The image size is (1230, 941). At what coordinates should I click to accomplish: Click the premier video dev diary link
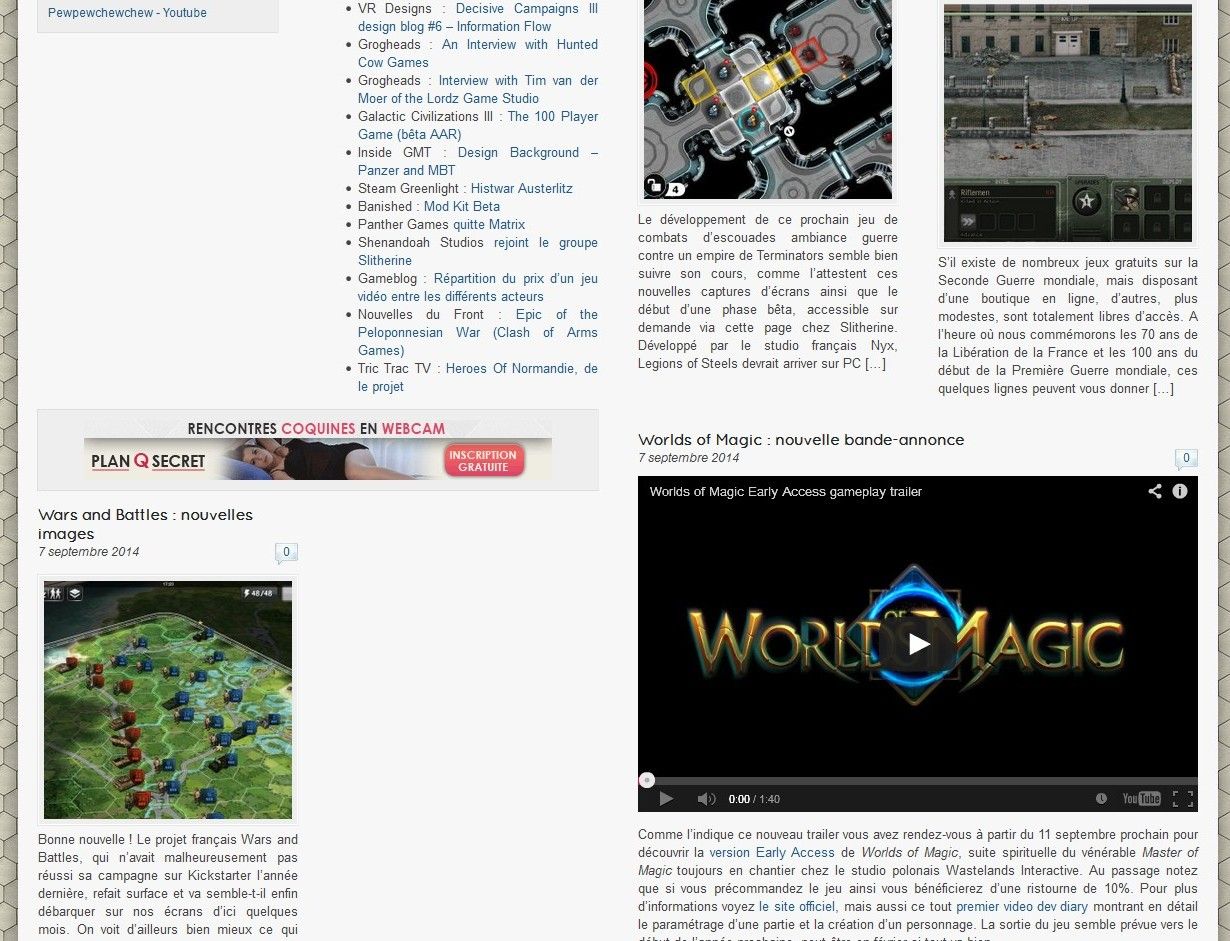pos(1022,907)
